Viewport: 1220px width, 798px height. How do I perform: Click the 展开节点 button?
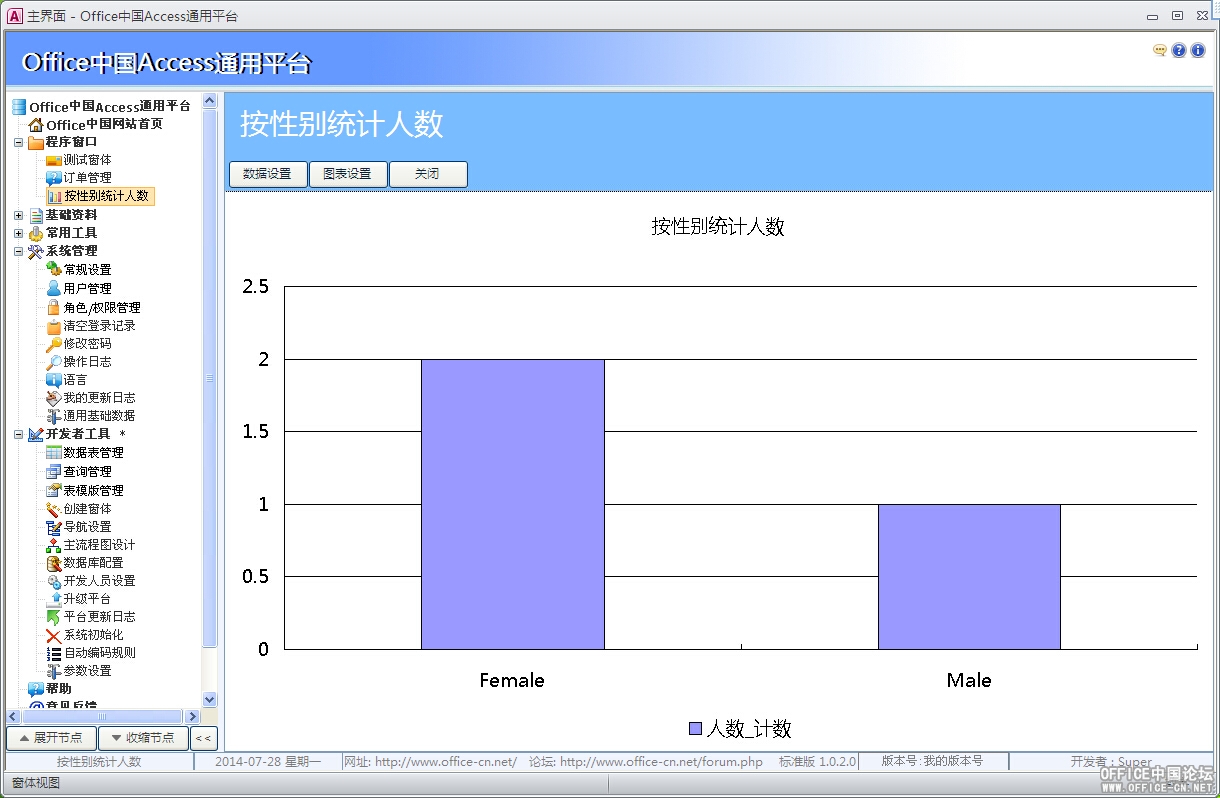coord(51,738)
